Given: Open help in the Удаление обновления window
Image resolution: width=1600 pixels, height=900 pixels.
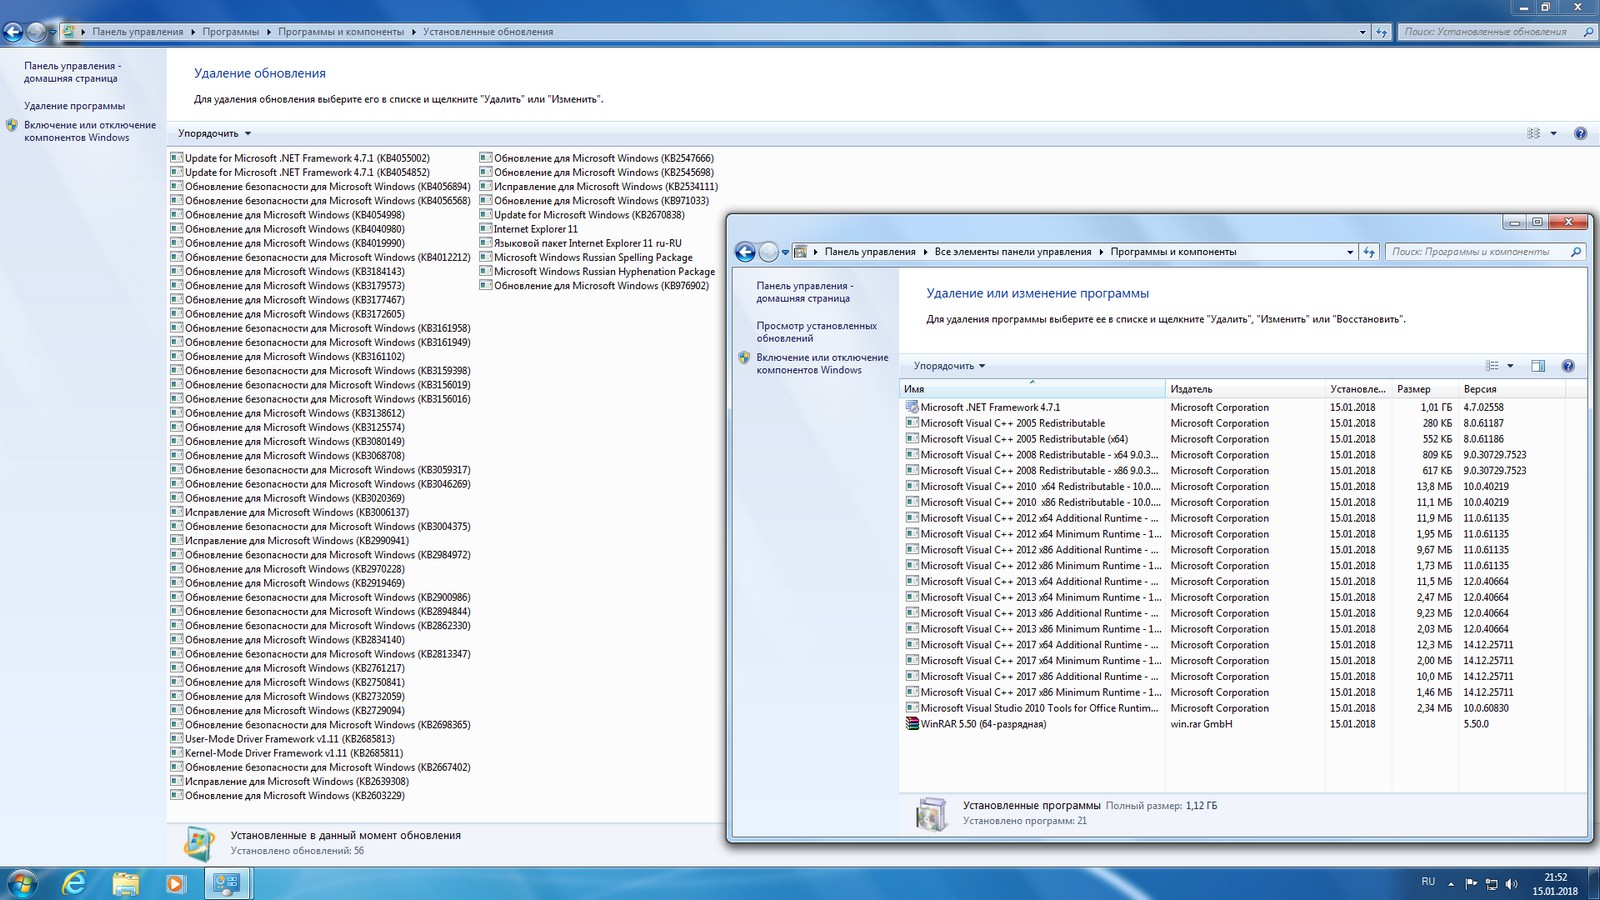Looking at the screenshot, I should (1580, 133).
